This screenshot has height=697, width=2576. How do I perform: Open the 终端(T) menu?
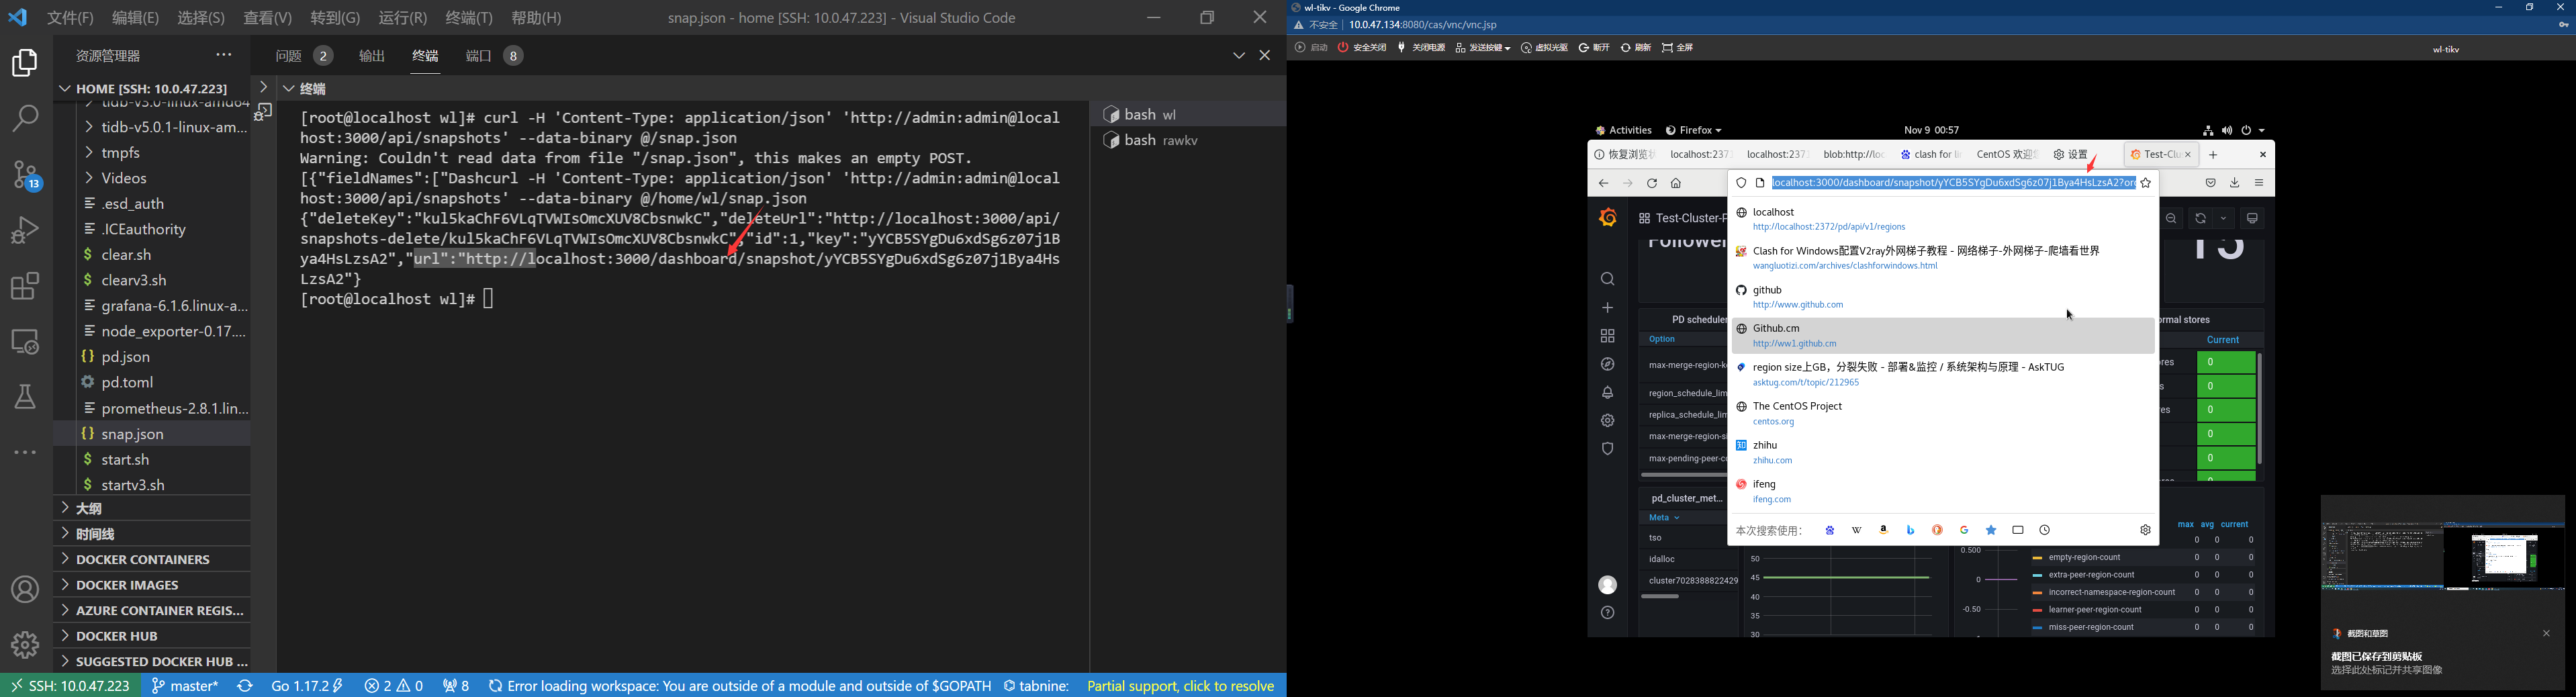point(469,18)
